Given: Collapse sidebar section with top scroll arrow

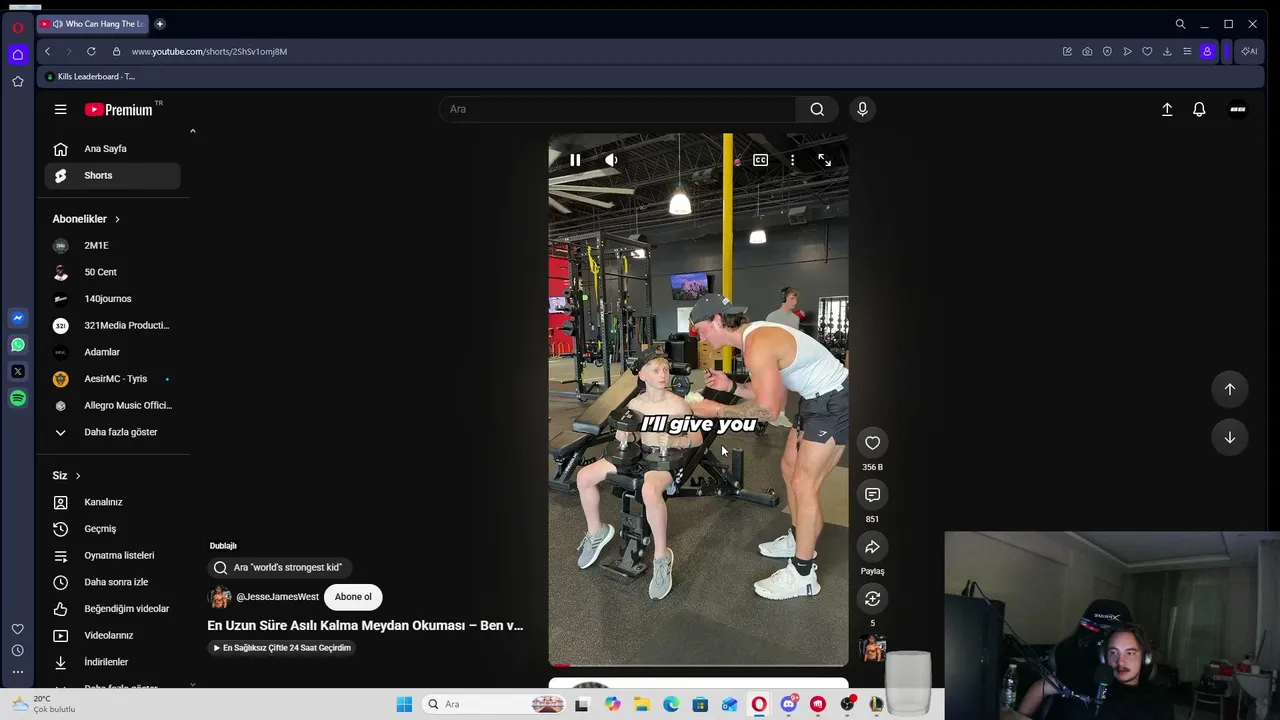Looking at the screenshot, I should coord(192,131).
